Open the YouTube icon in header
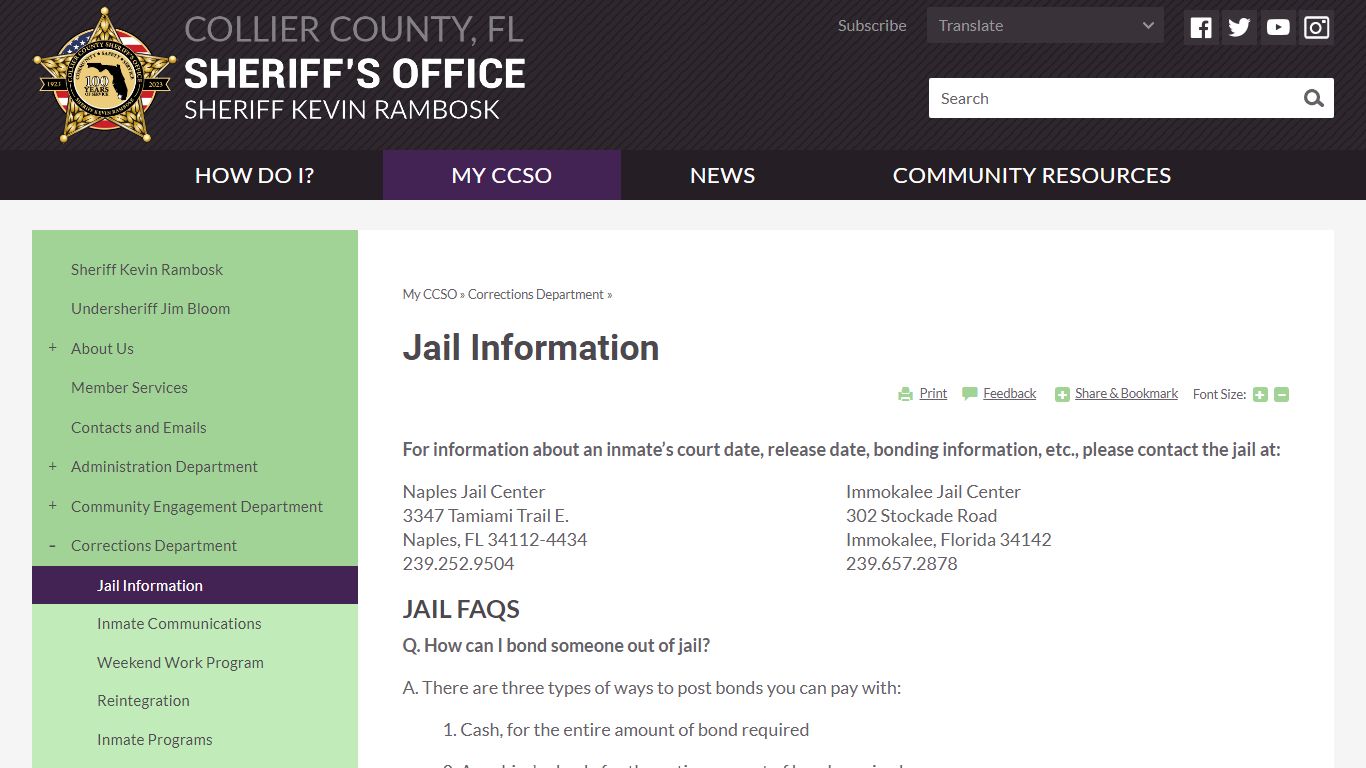Image resolution: width=1366 pixels, height=768 pixels. (1278, 27)
